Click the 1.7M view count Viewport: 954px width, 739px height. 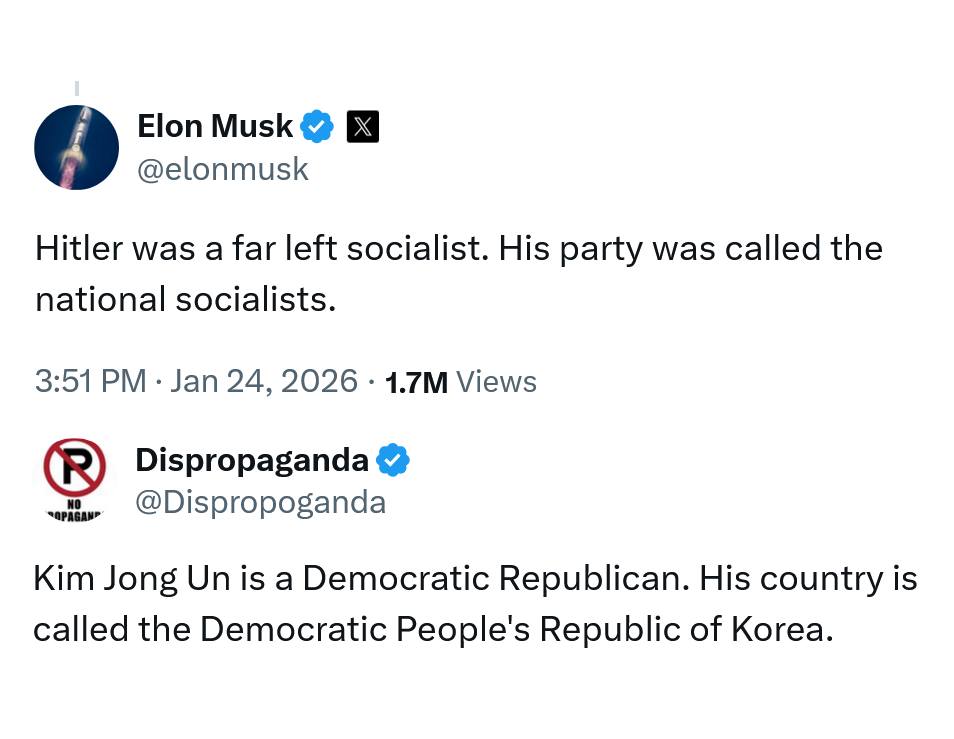click(415, 382)
